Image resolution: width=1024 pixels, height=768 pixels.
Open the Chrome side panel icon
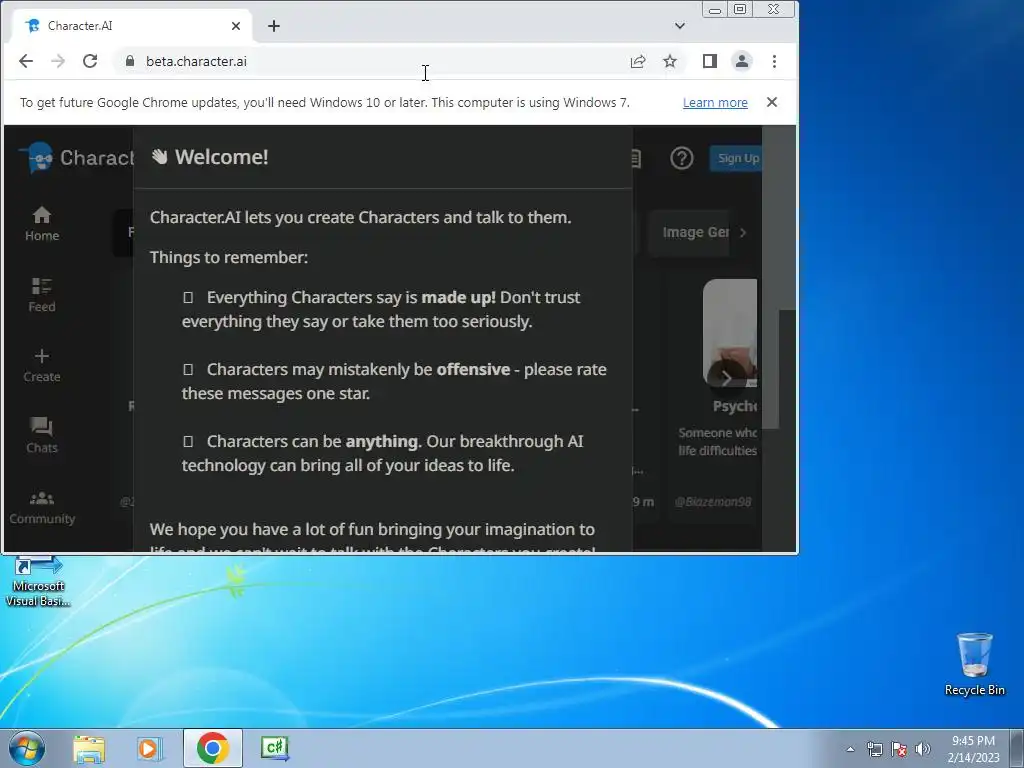710,61
